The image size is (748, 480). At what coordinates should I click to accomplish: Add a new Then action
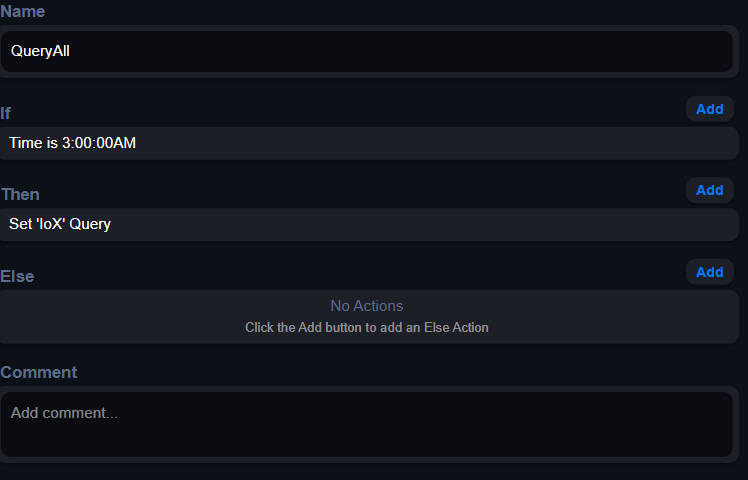click(x=709, y=190)
